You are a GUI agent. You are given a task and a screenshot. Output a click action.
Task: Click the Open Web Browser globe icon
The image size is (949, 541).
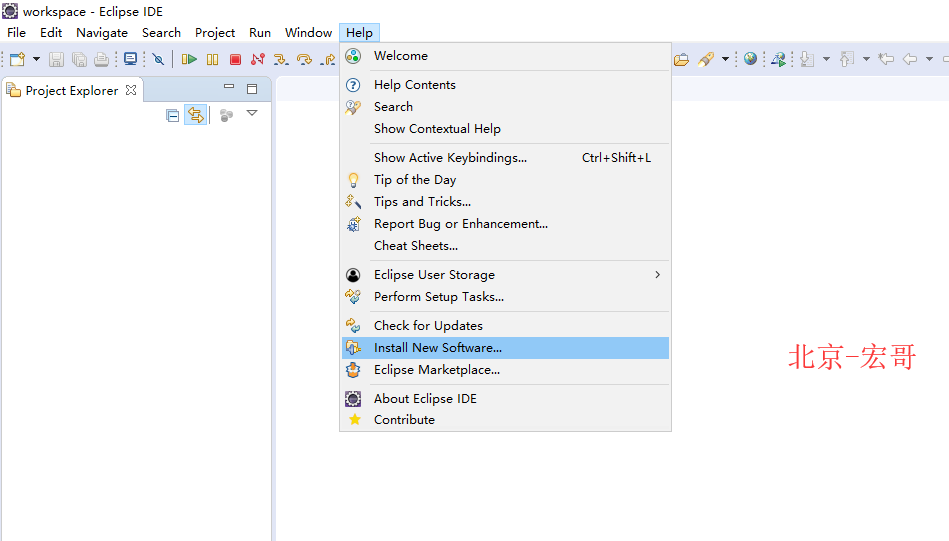click(750, 59)
